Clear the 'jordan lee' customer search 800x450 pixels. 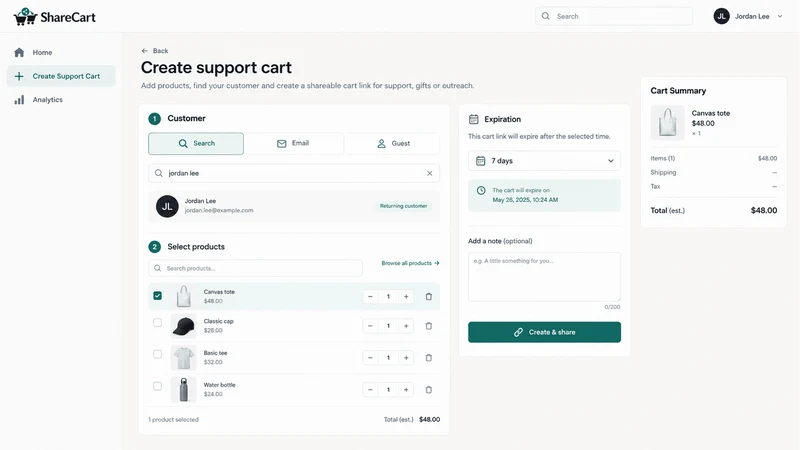[x=430, y=173]
